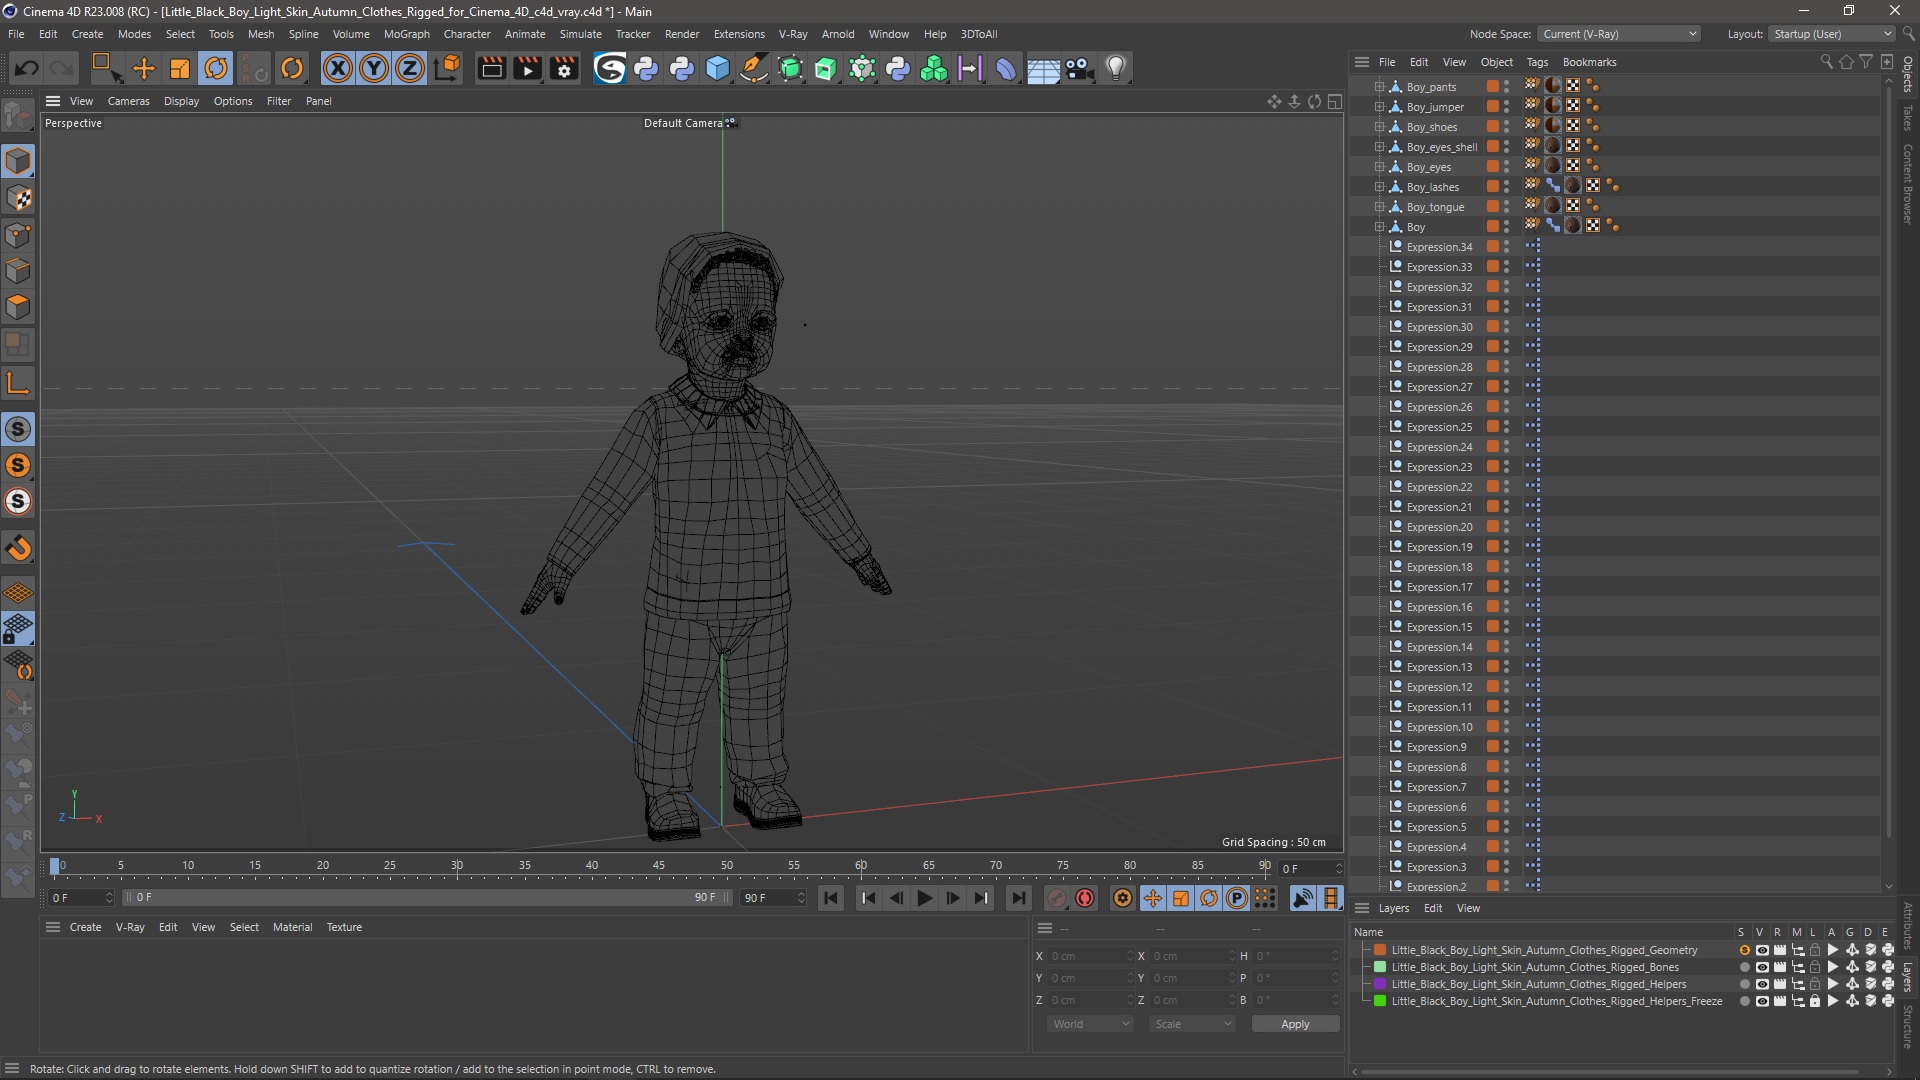Open the World coordinate dropdown

(x=1090, y=1024)
